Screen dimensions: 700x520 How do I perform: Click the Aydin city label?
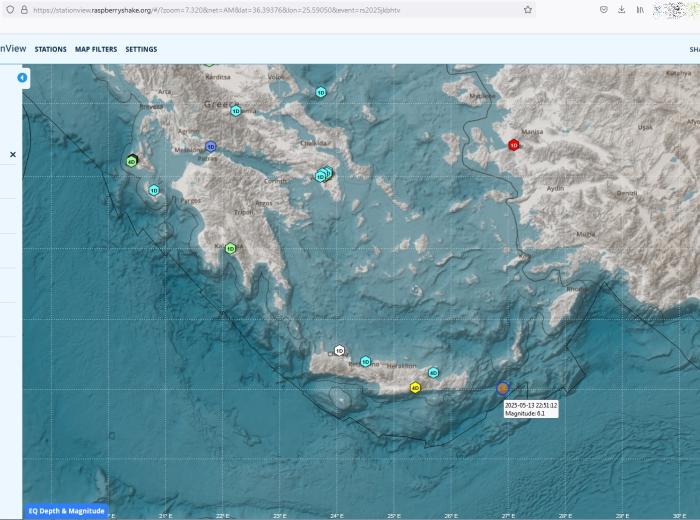[x=555, y=188]
